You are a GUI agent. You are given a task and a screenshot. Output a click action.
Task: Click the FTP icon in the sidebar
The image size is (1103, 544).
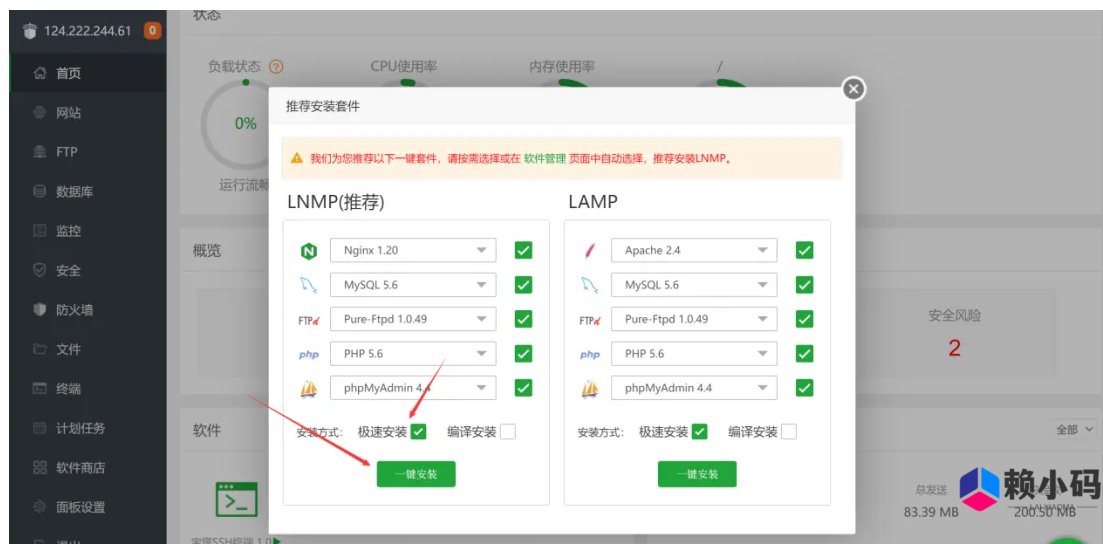(x=40, y=152)
